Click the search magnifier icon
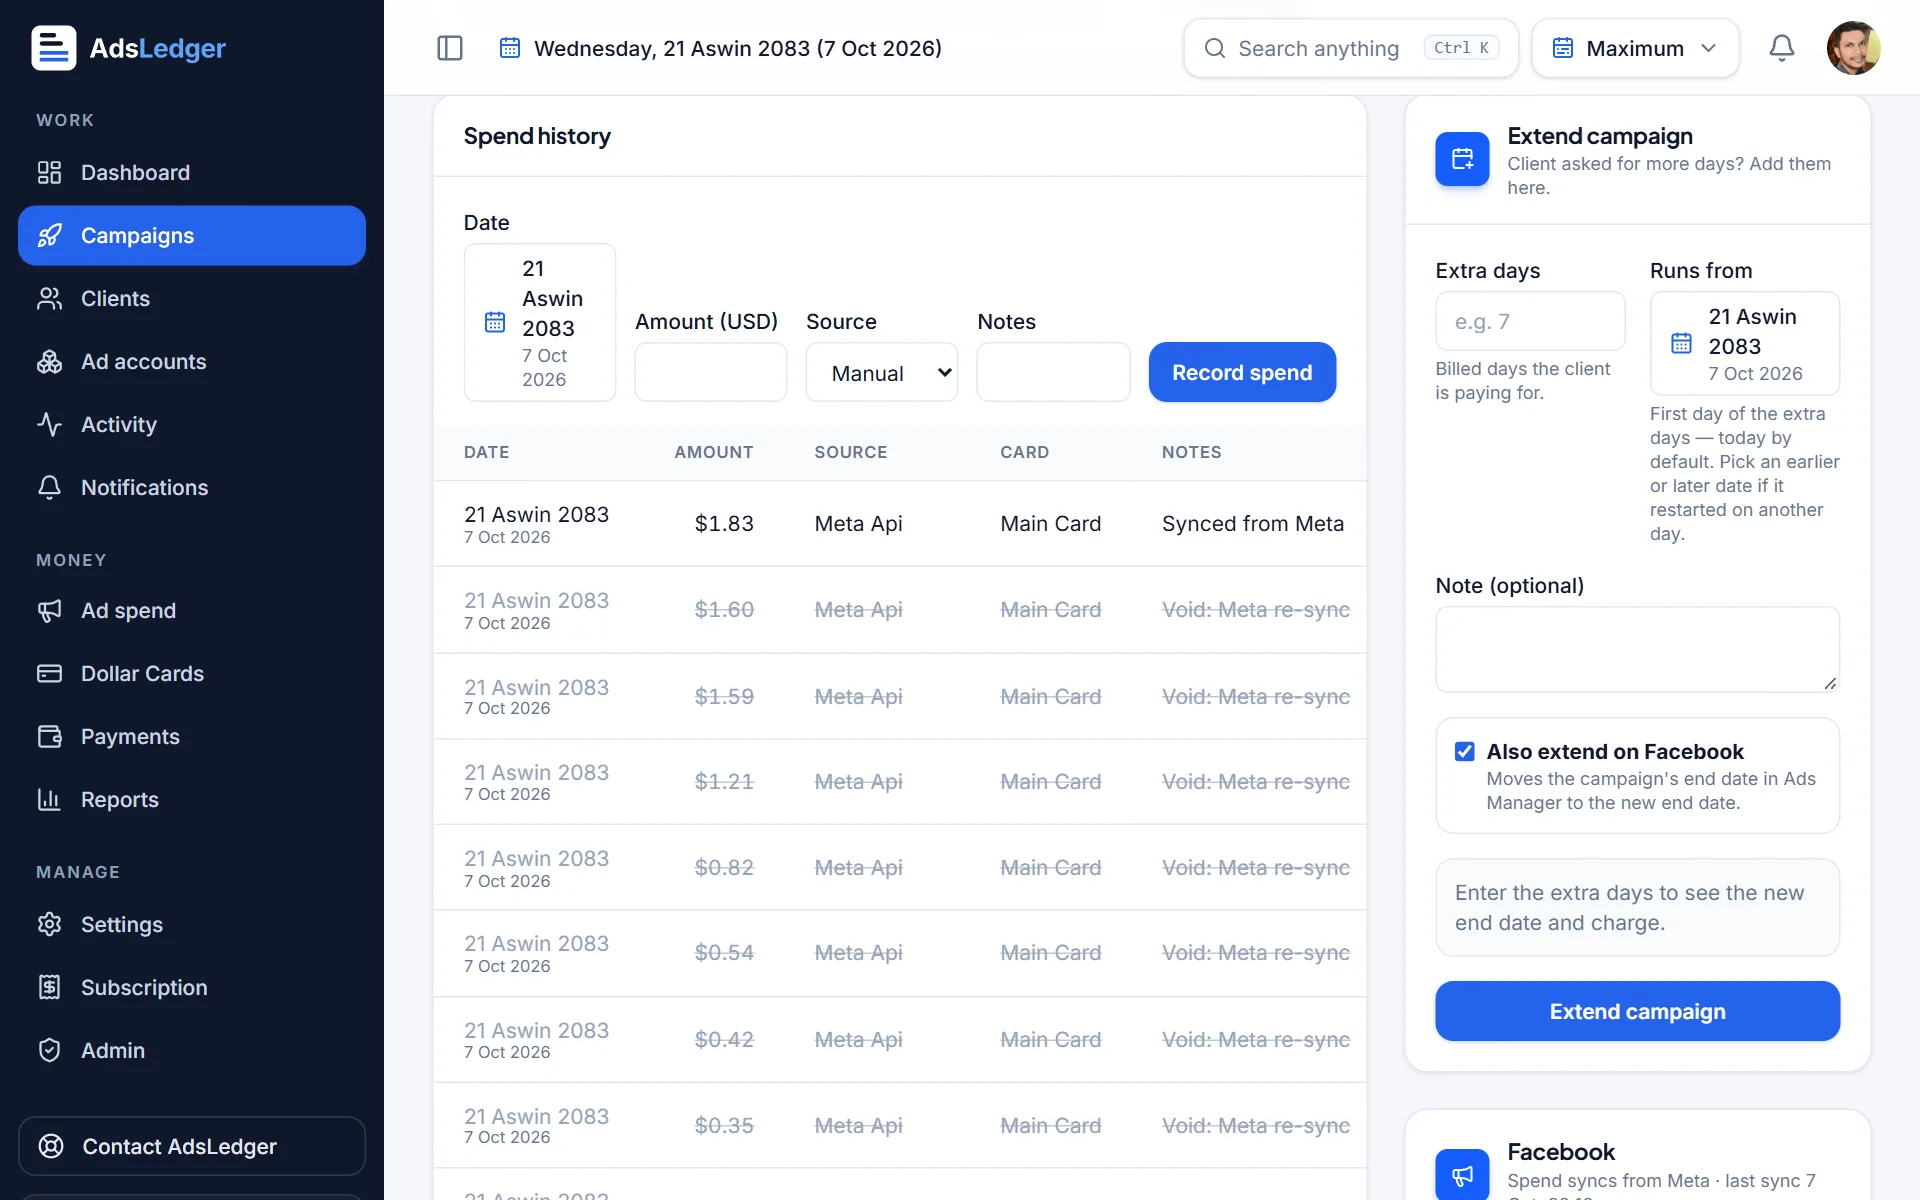This screenshot has height=1200, width=1920. point(1215,48)
